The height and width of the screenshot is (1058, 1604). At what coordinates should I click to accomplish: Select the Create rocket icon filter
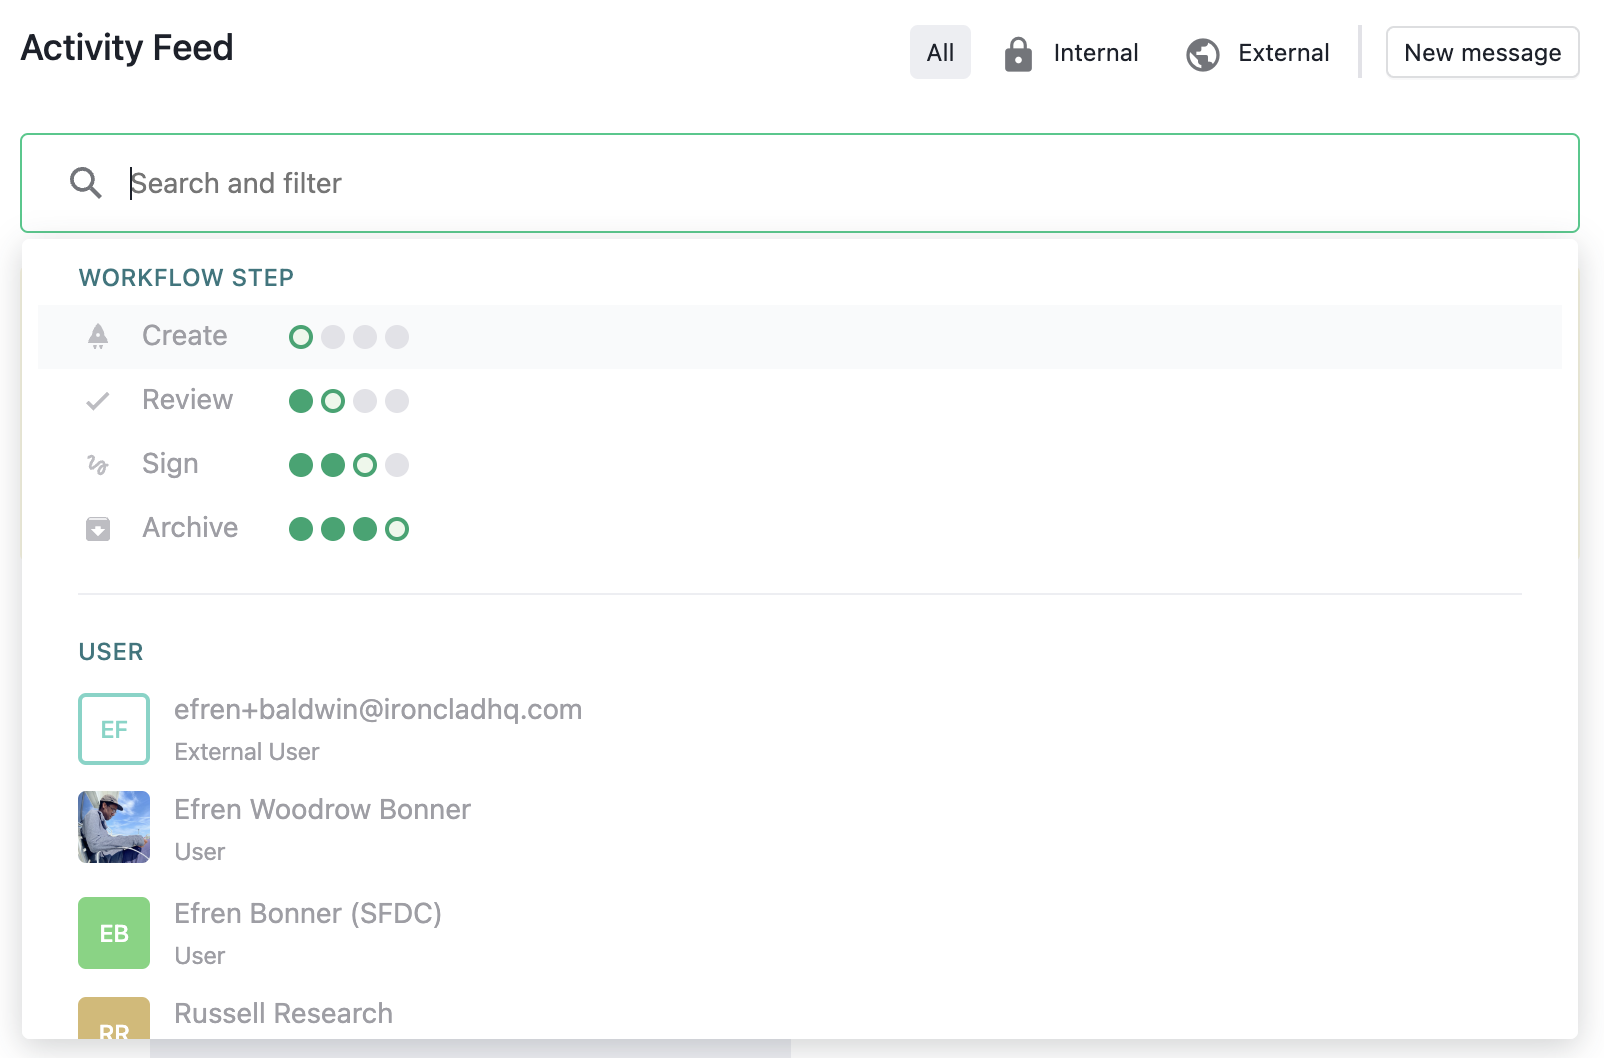pyautogui.click(x=97, y=336)
